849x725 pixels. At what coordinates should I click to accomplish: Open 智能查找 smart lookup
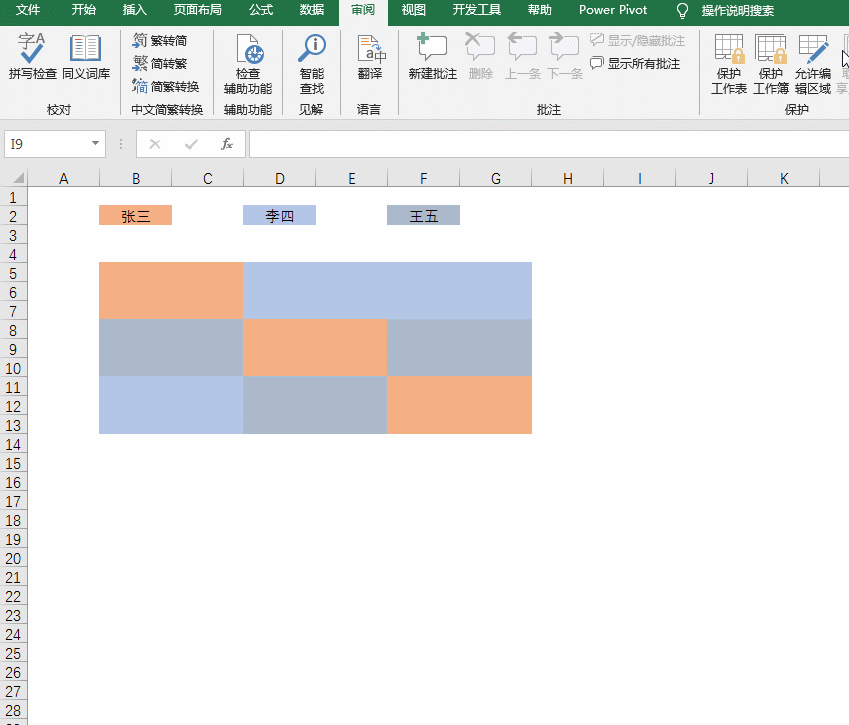[x=312, y=64]
